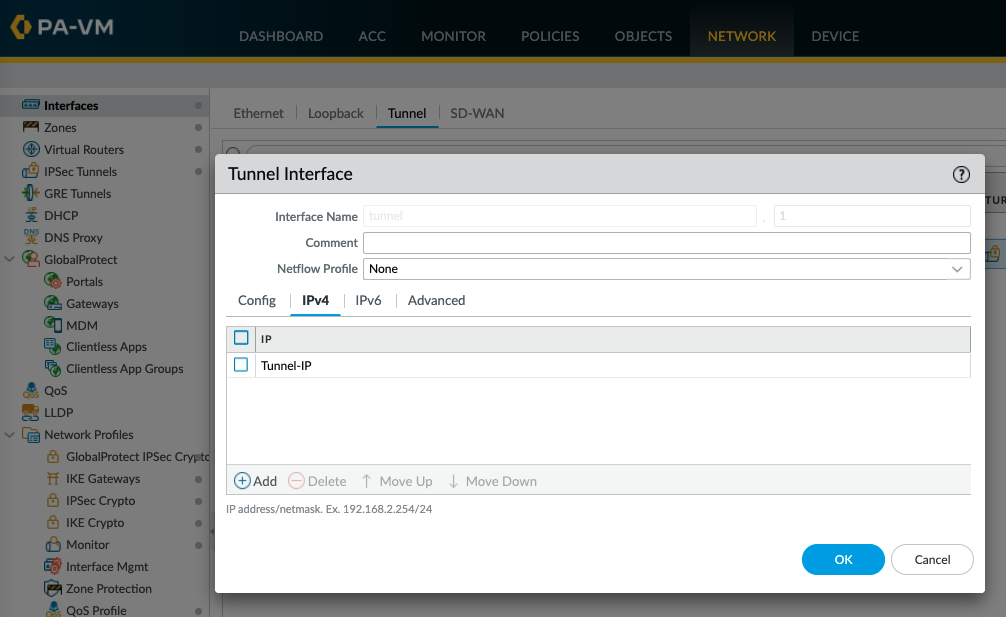Screen dimensions: 1006x617
Task: Focus the Comment input field
Action: pos(667,242)
